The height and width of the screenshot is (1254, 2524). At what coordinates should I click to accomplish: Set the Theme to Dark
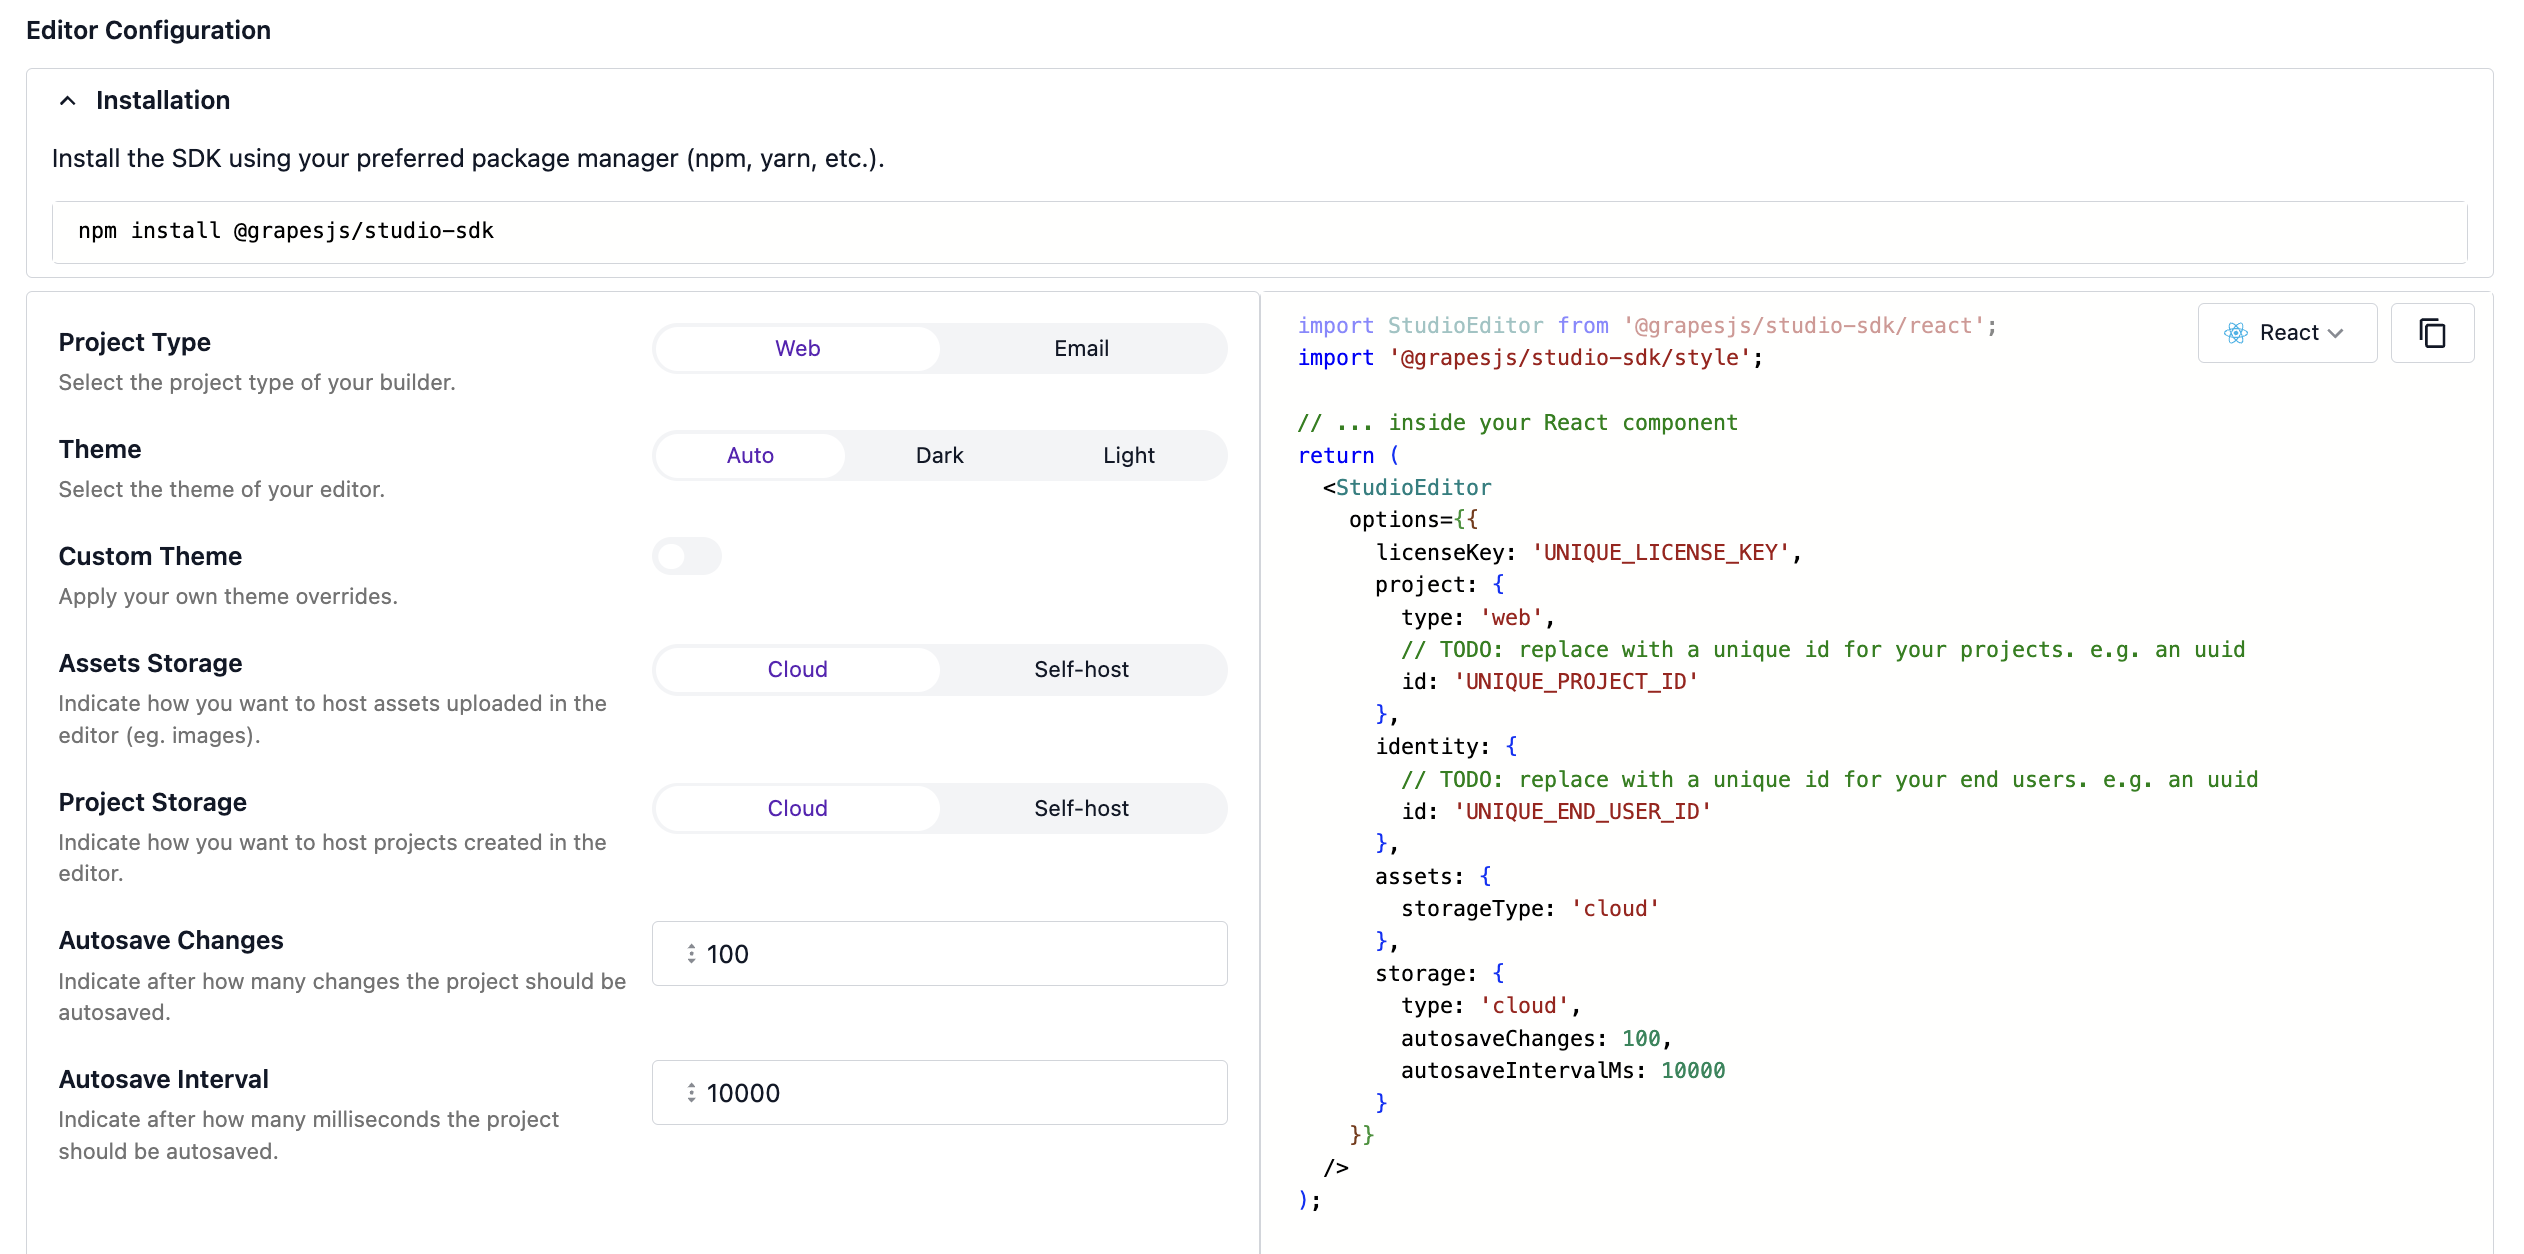[939, 455]
